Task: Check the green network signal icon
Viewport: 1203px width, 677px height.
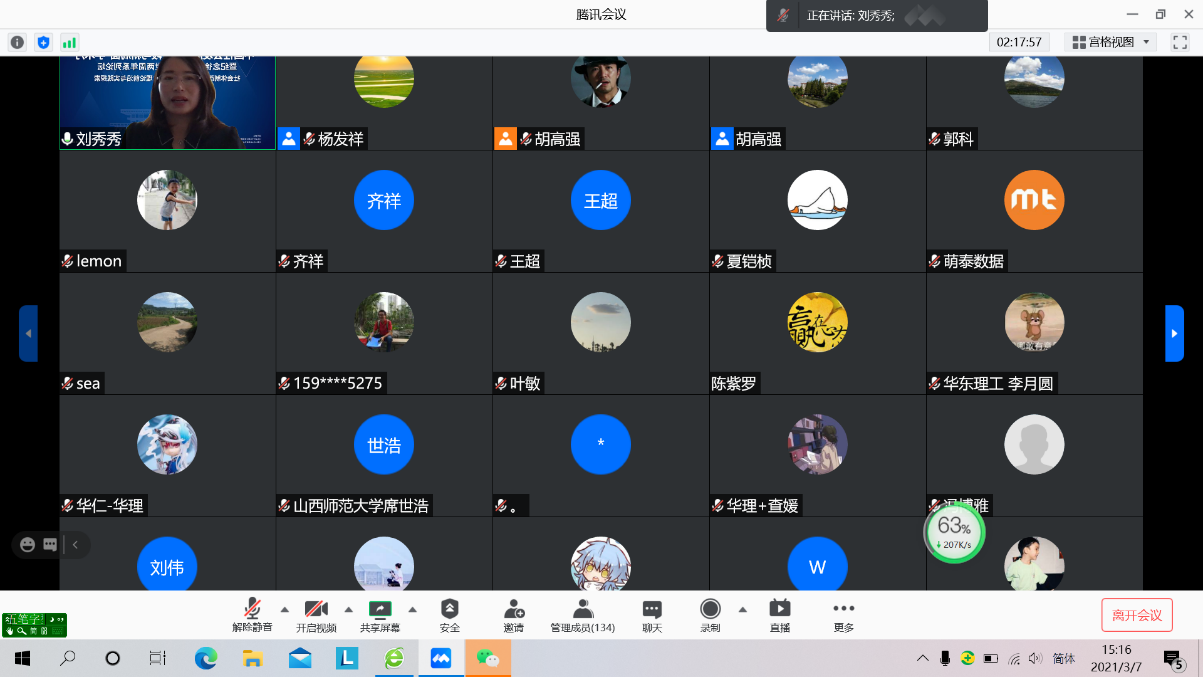Action: click(69, 42)
